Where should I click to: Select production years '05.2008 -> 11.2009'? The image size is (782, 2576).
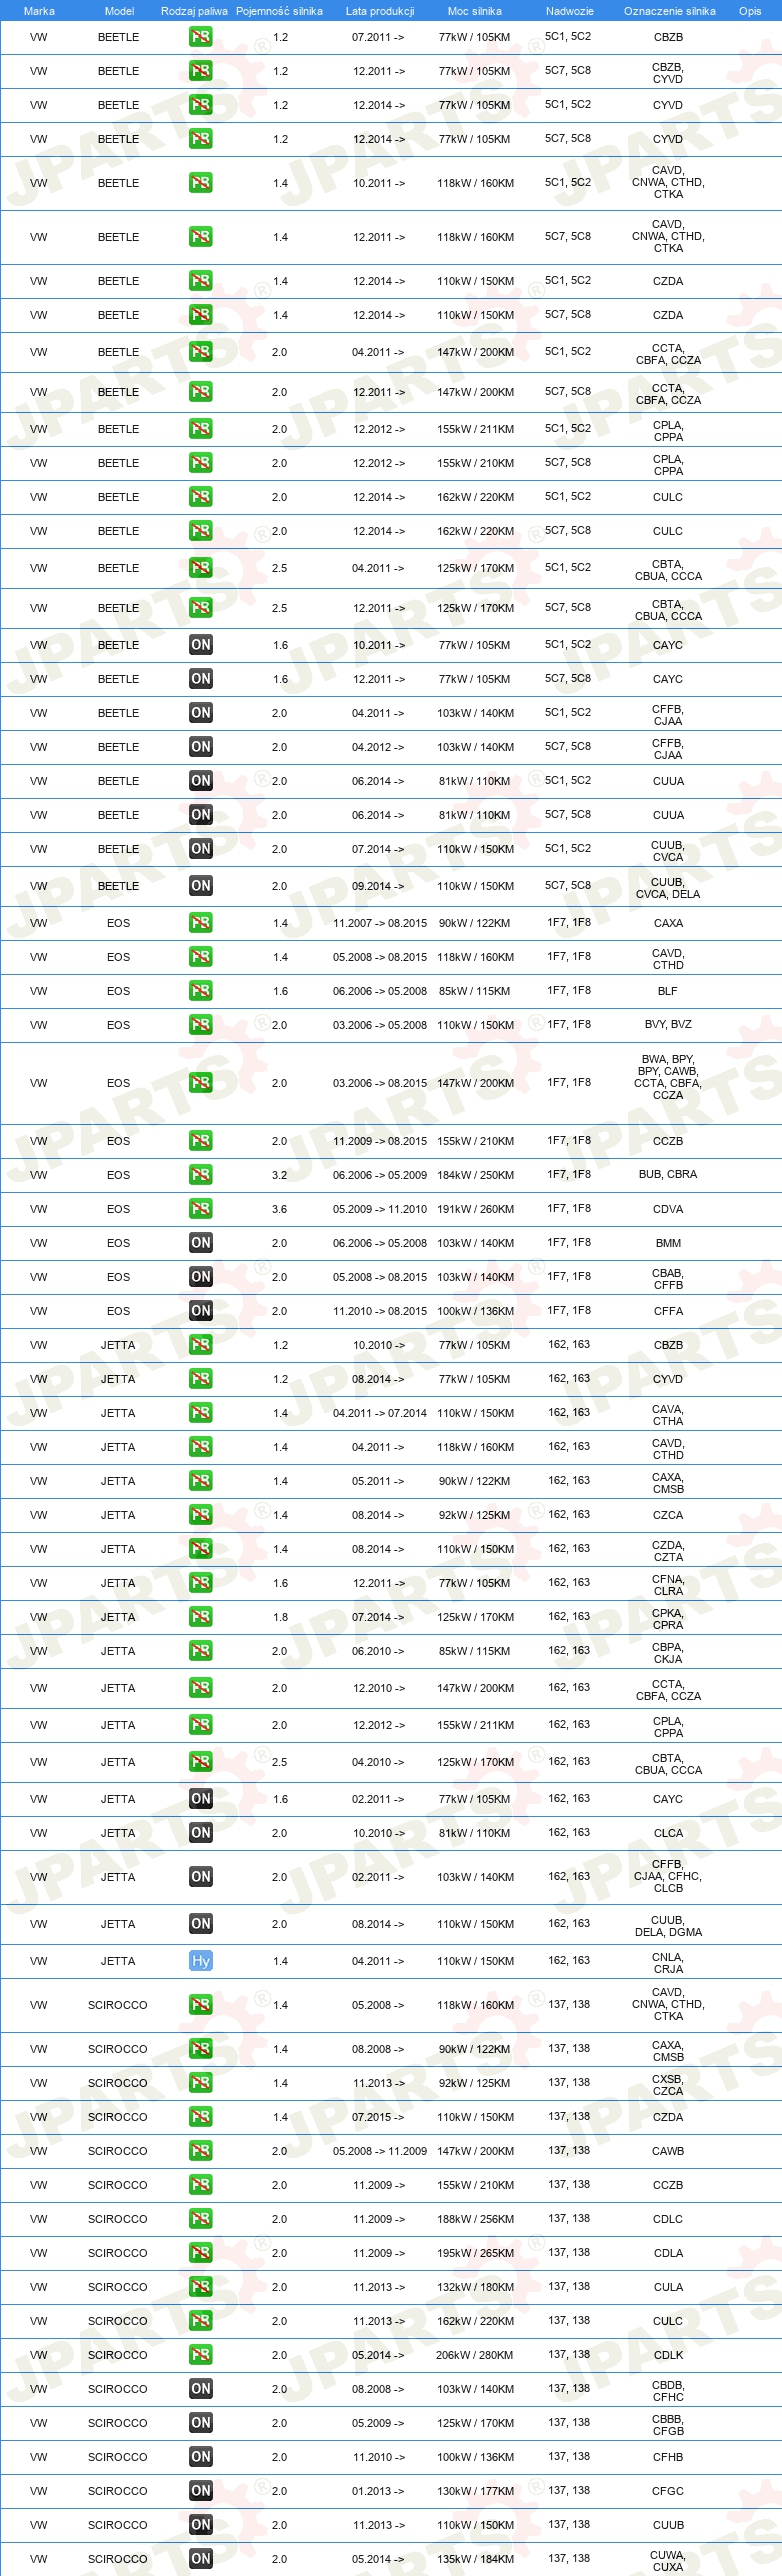click(x=379, y=2151)
